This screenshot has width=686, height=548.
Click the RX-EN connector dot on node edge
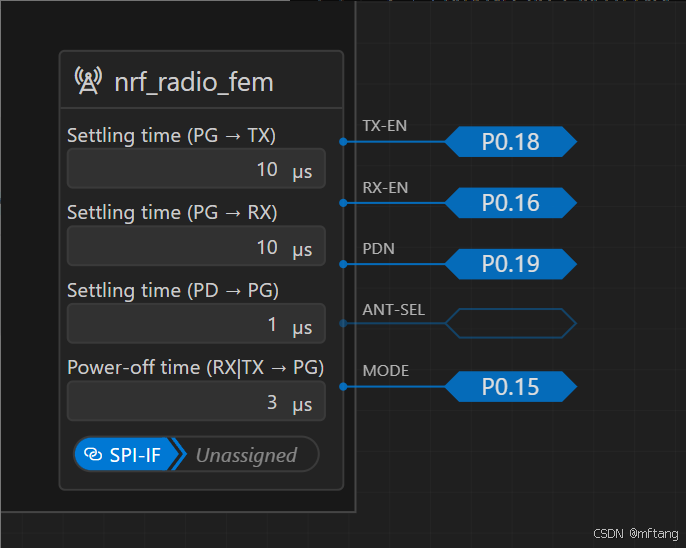click(x=343, y=203)
